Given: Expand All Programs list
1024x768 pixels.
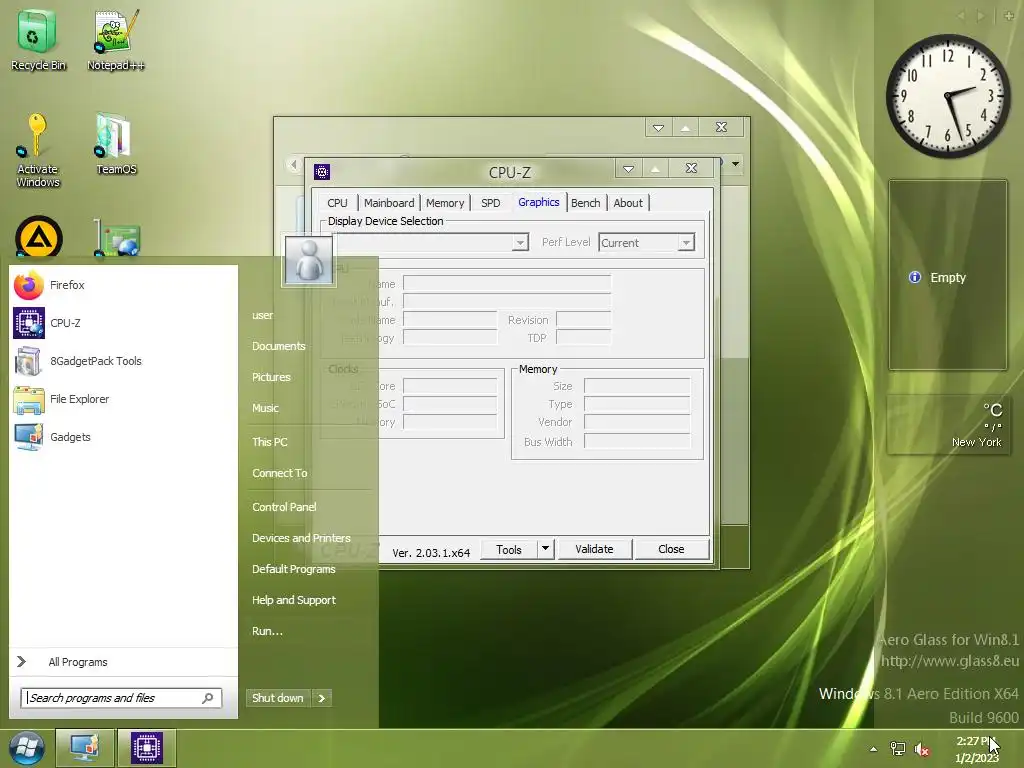Looking at the screenshot, I should point(123,662).
